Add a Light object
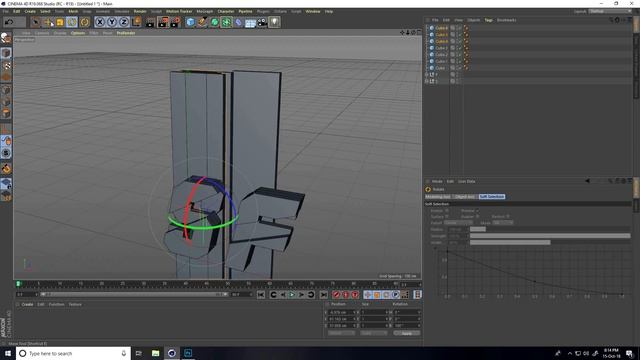 (x=274, y=22)
